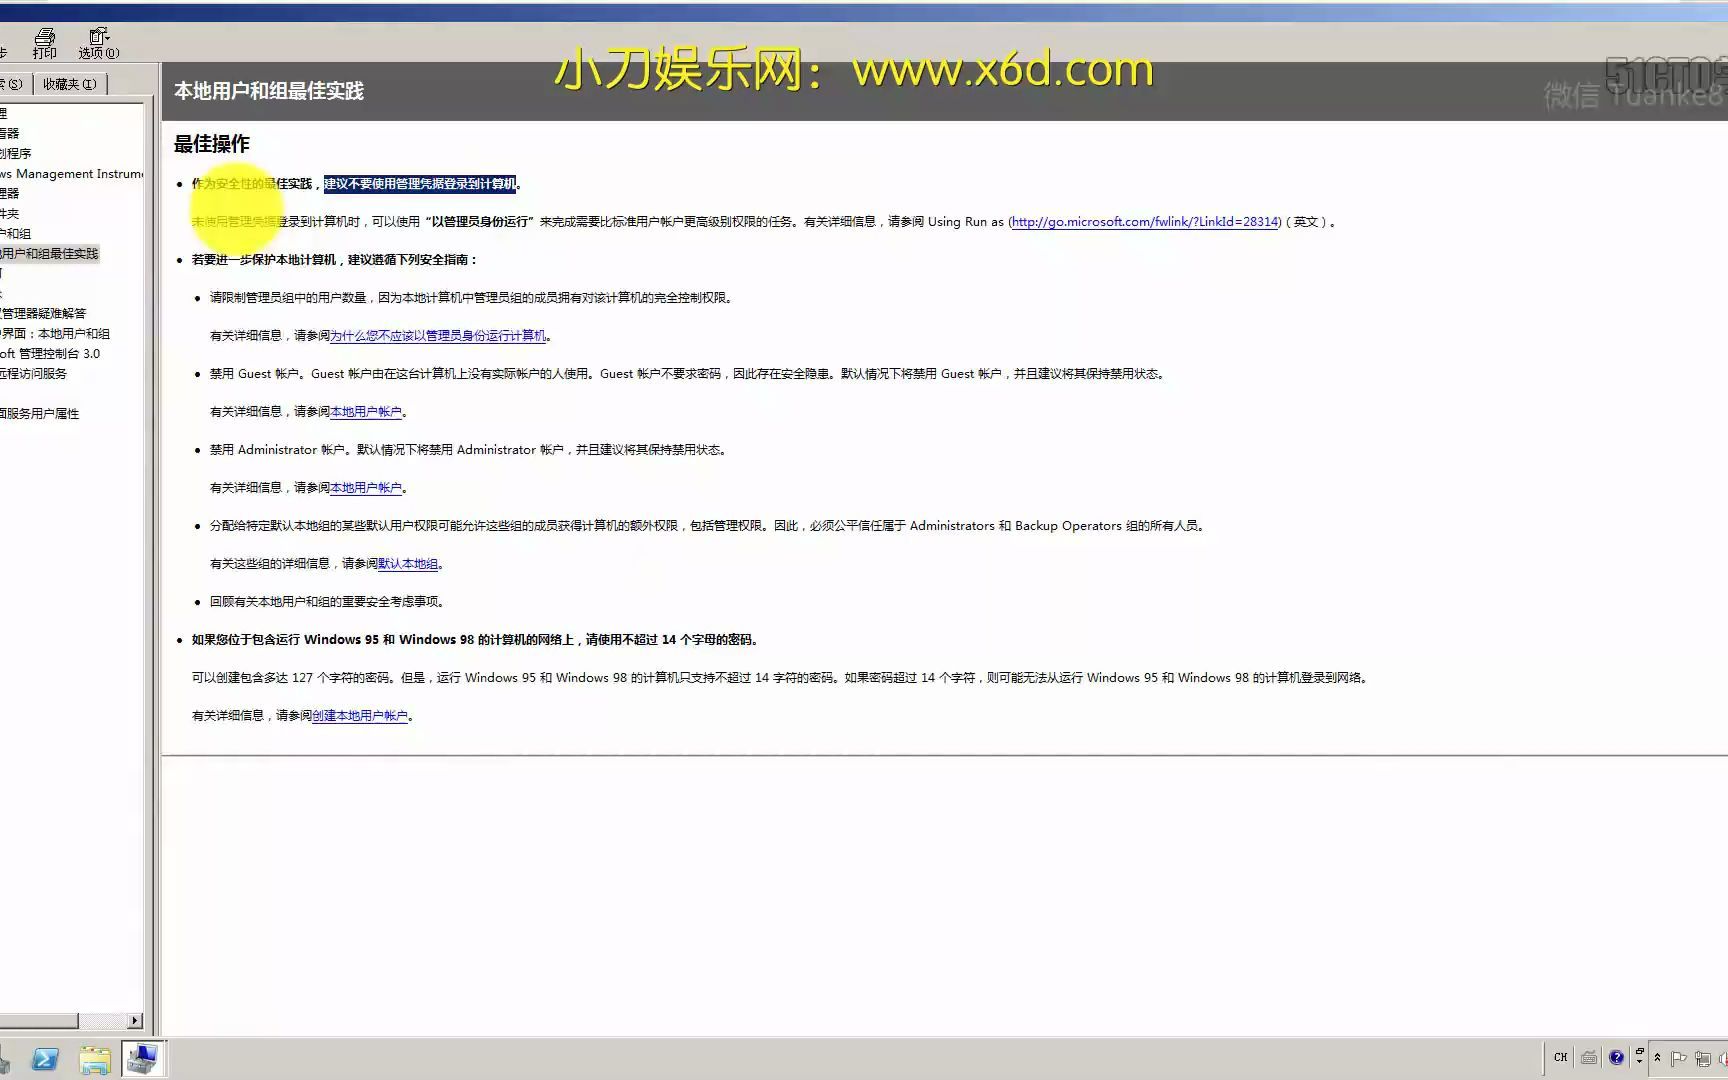The height and width of the screenshot is (1080, 1728).
Task: Click the CH language indicator
Action: (x=1561, y=1057)
